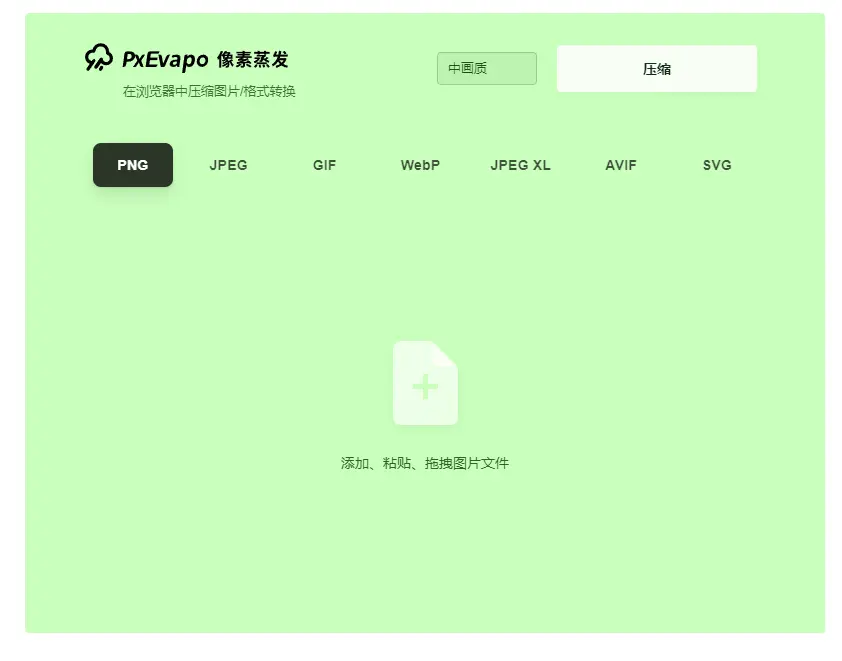The width and height of the screenshot is (842, 661).
Task: Switch to the JPEG format tab
Action: pos(228,165)
